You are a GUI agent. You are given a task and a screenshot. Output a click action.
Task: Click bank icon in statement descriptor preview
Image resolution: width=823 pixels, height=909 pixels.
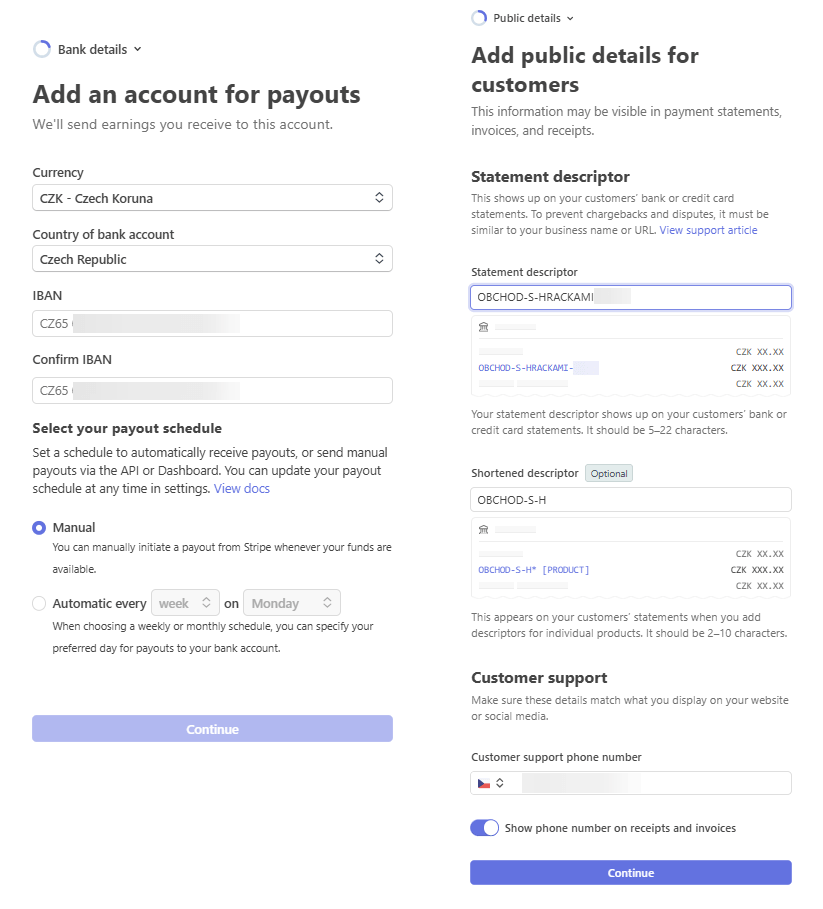pyautogui.click(x=483, y=327)
